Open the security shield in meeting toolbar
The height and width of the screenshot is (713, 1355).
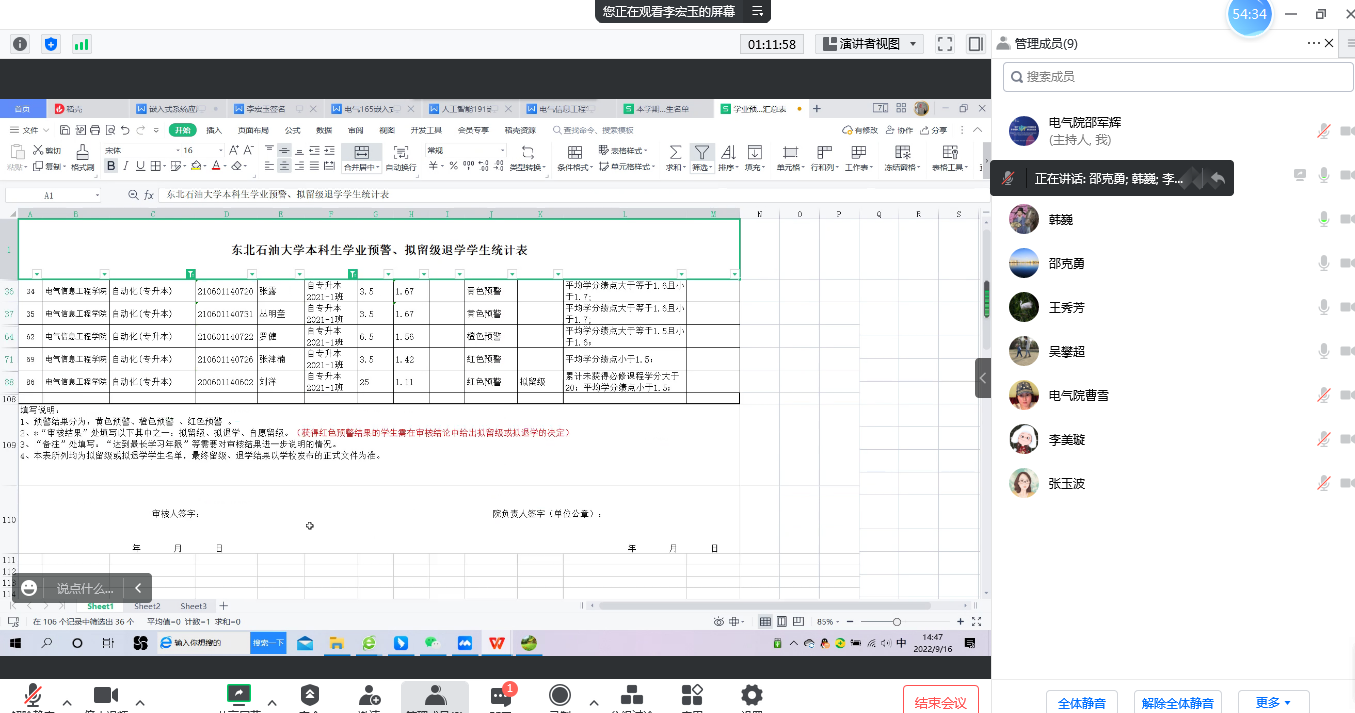point(310,694)
